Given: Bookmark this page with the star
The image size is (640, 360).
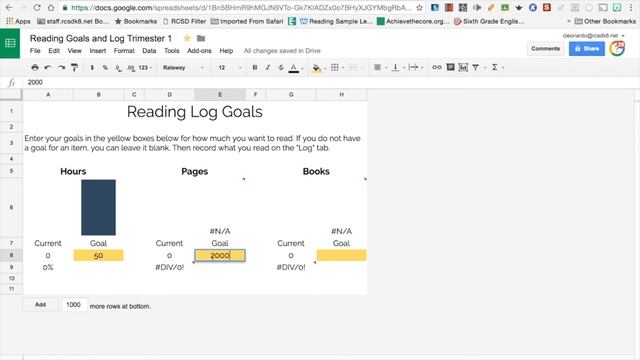Looking at the screenshot, I should coord(419,7).
